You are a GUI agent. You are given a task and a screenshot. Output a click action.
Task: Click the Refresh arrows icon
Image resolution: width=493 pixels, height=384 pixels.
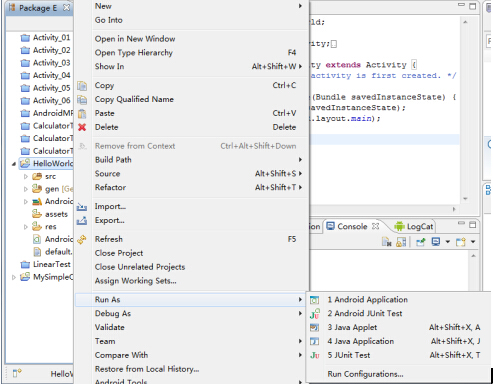[82, 239]
